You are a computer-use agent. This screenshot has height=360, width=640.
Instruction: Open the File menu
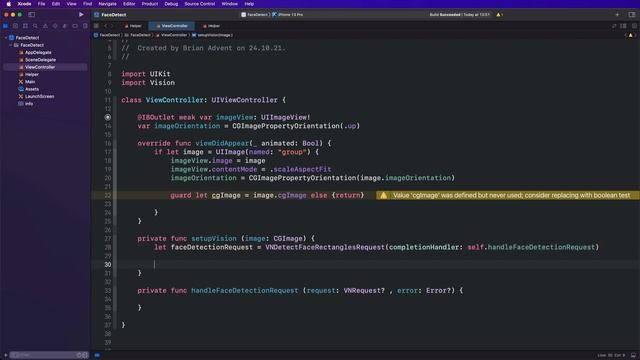(x=41, y=4)
